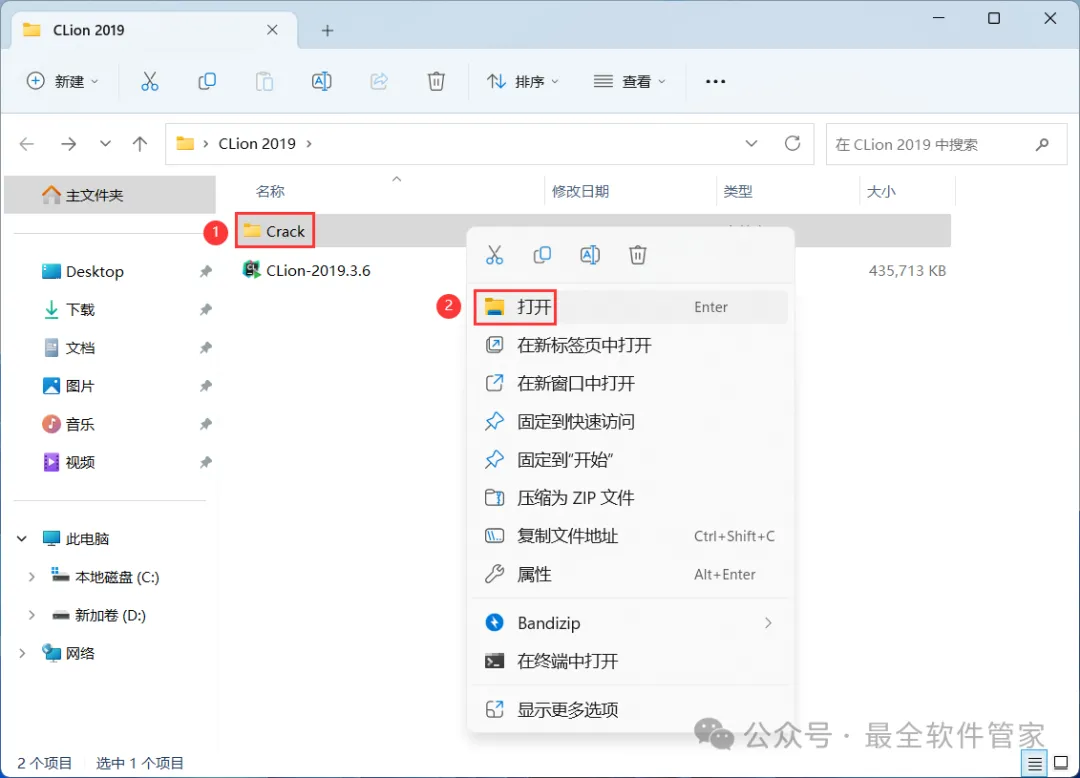Choose 在新标签页中打开
Viewport: 1080px width, 778px height.
[x=630, y=345]
